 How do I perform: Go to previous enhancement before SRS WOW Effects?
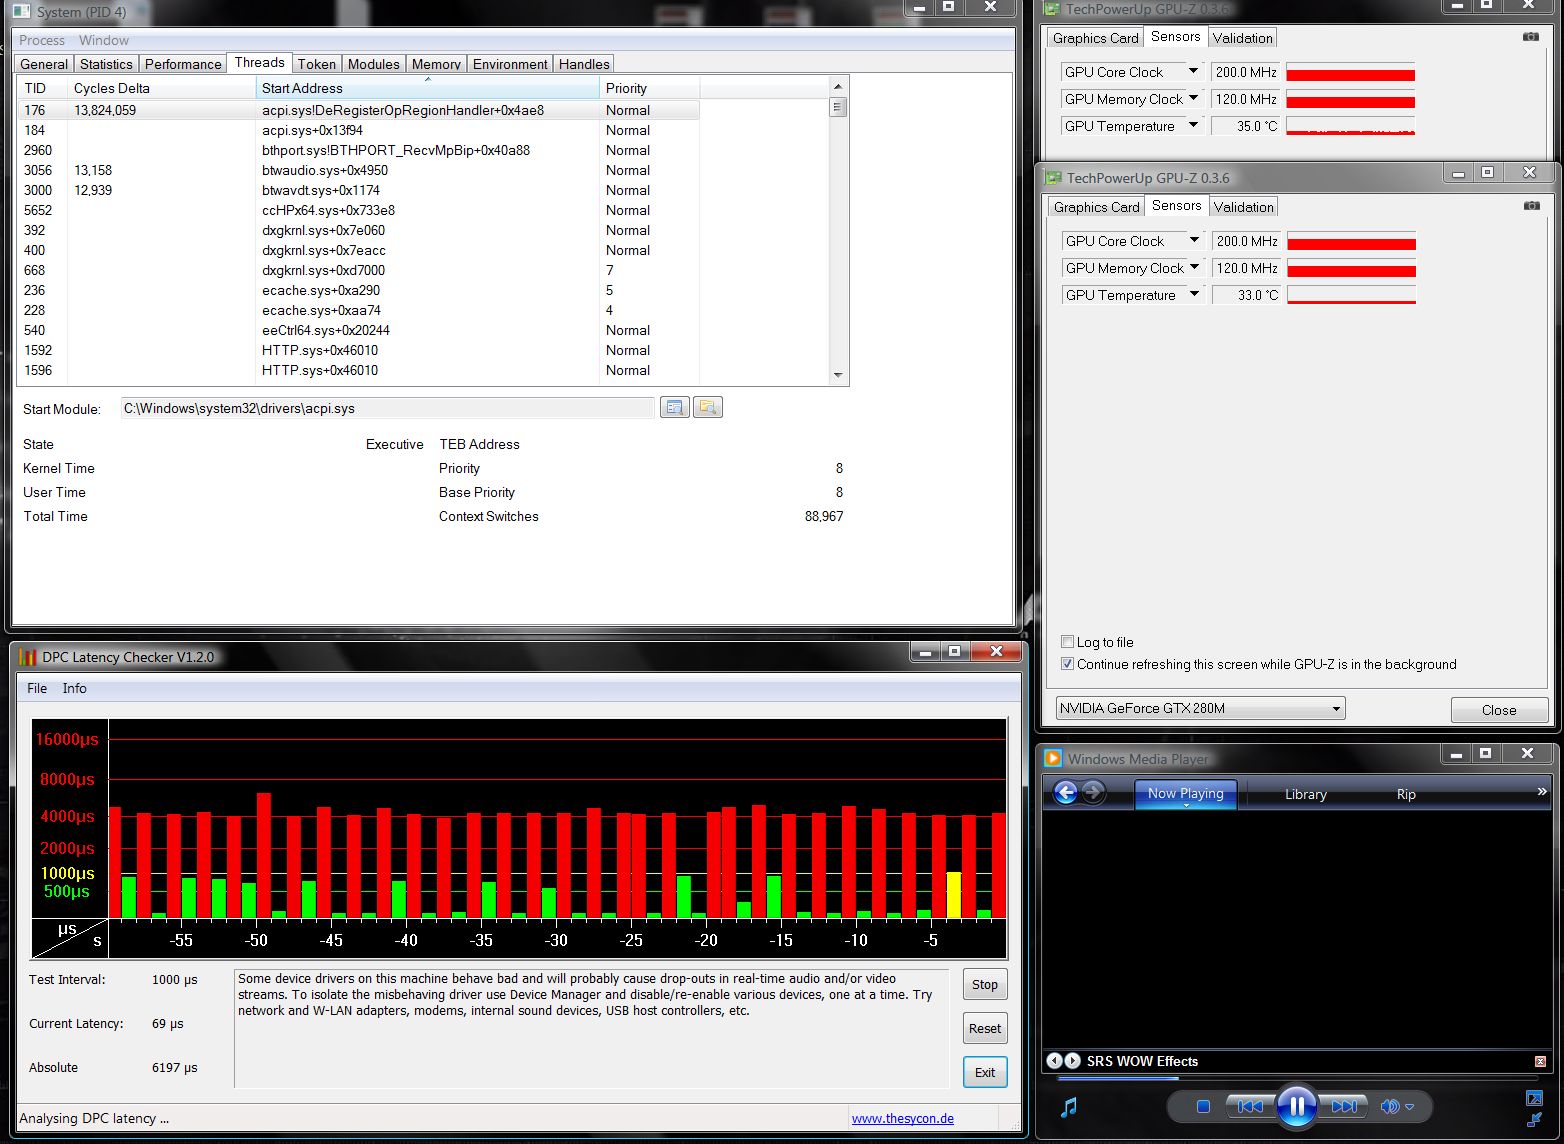[1054, 1061]
